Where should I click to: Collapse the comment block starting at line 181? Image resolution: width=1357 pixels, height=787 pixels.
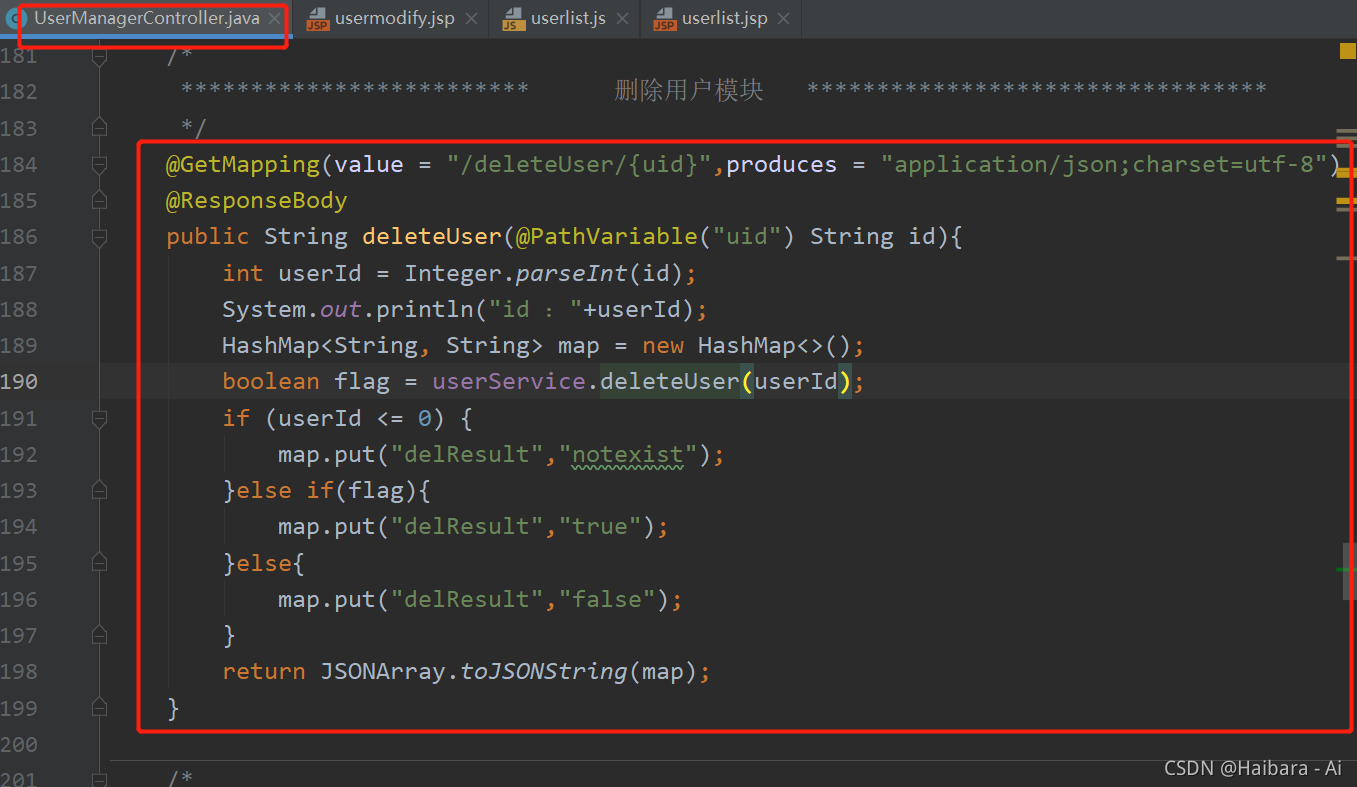(x=99, y=56)
